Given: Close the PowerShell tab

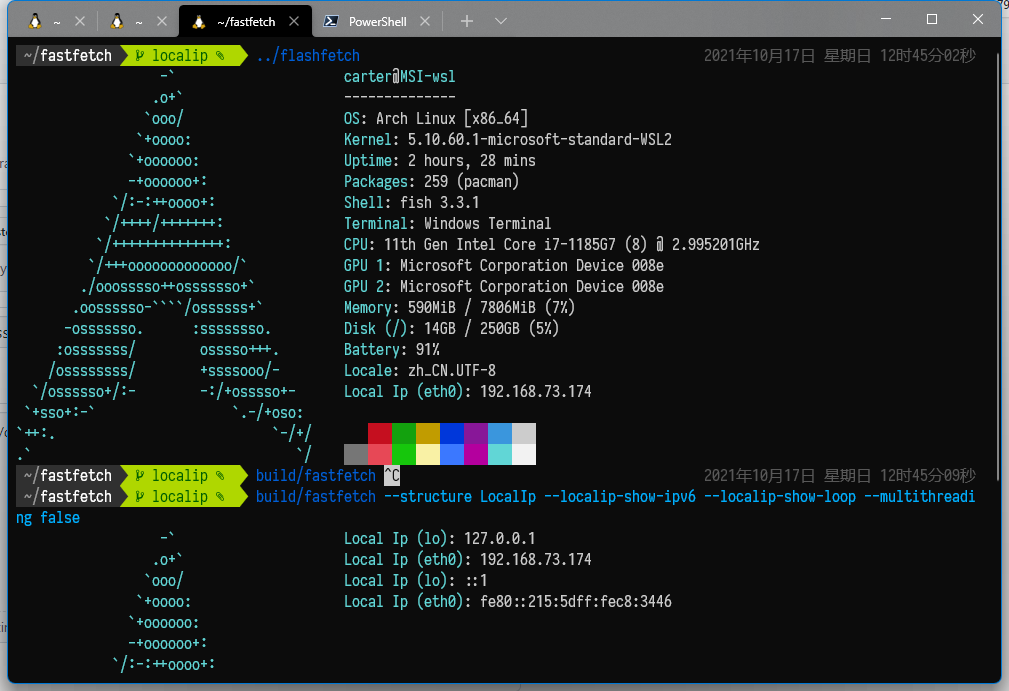Looking at the screenshot, I should [x=425, y=21].
